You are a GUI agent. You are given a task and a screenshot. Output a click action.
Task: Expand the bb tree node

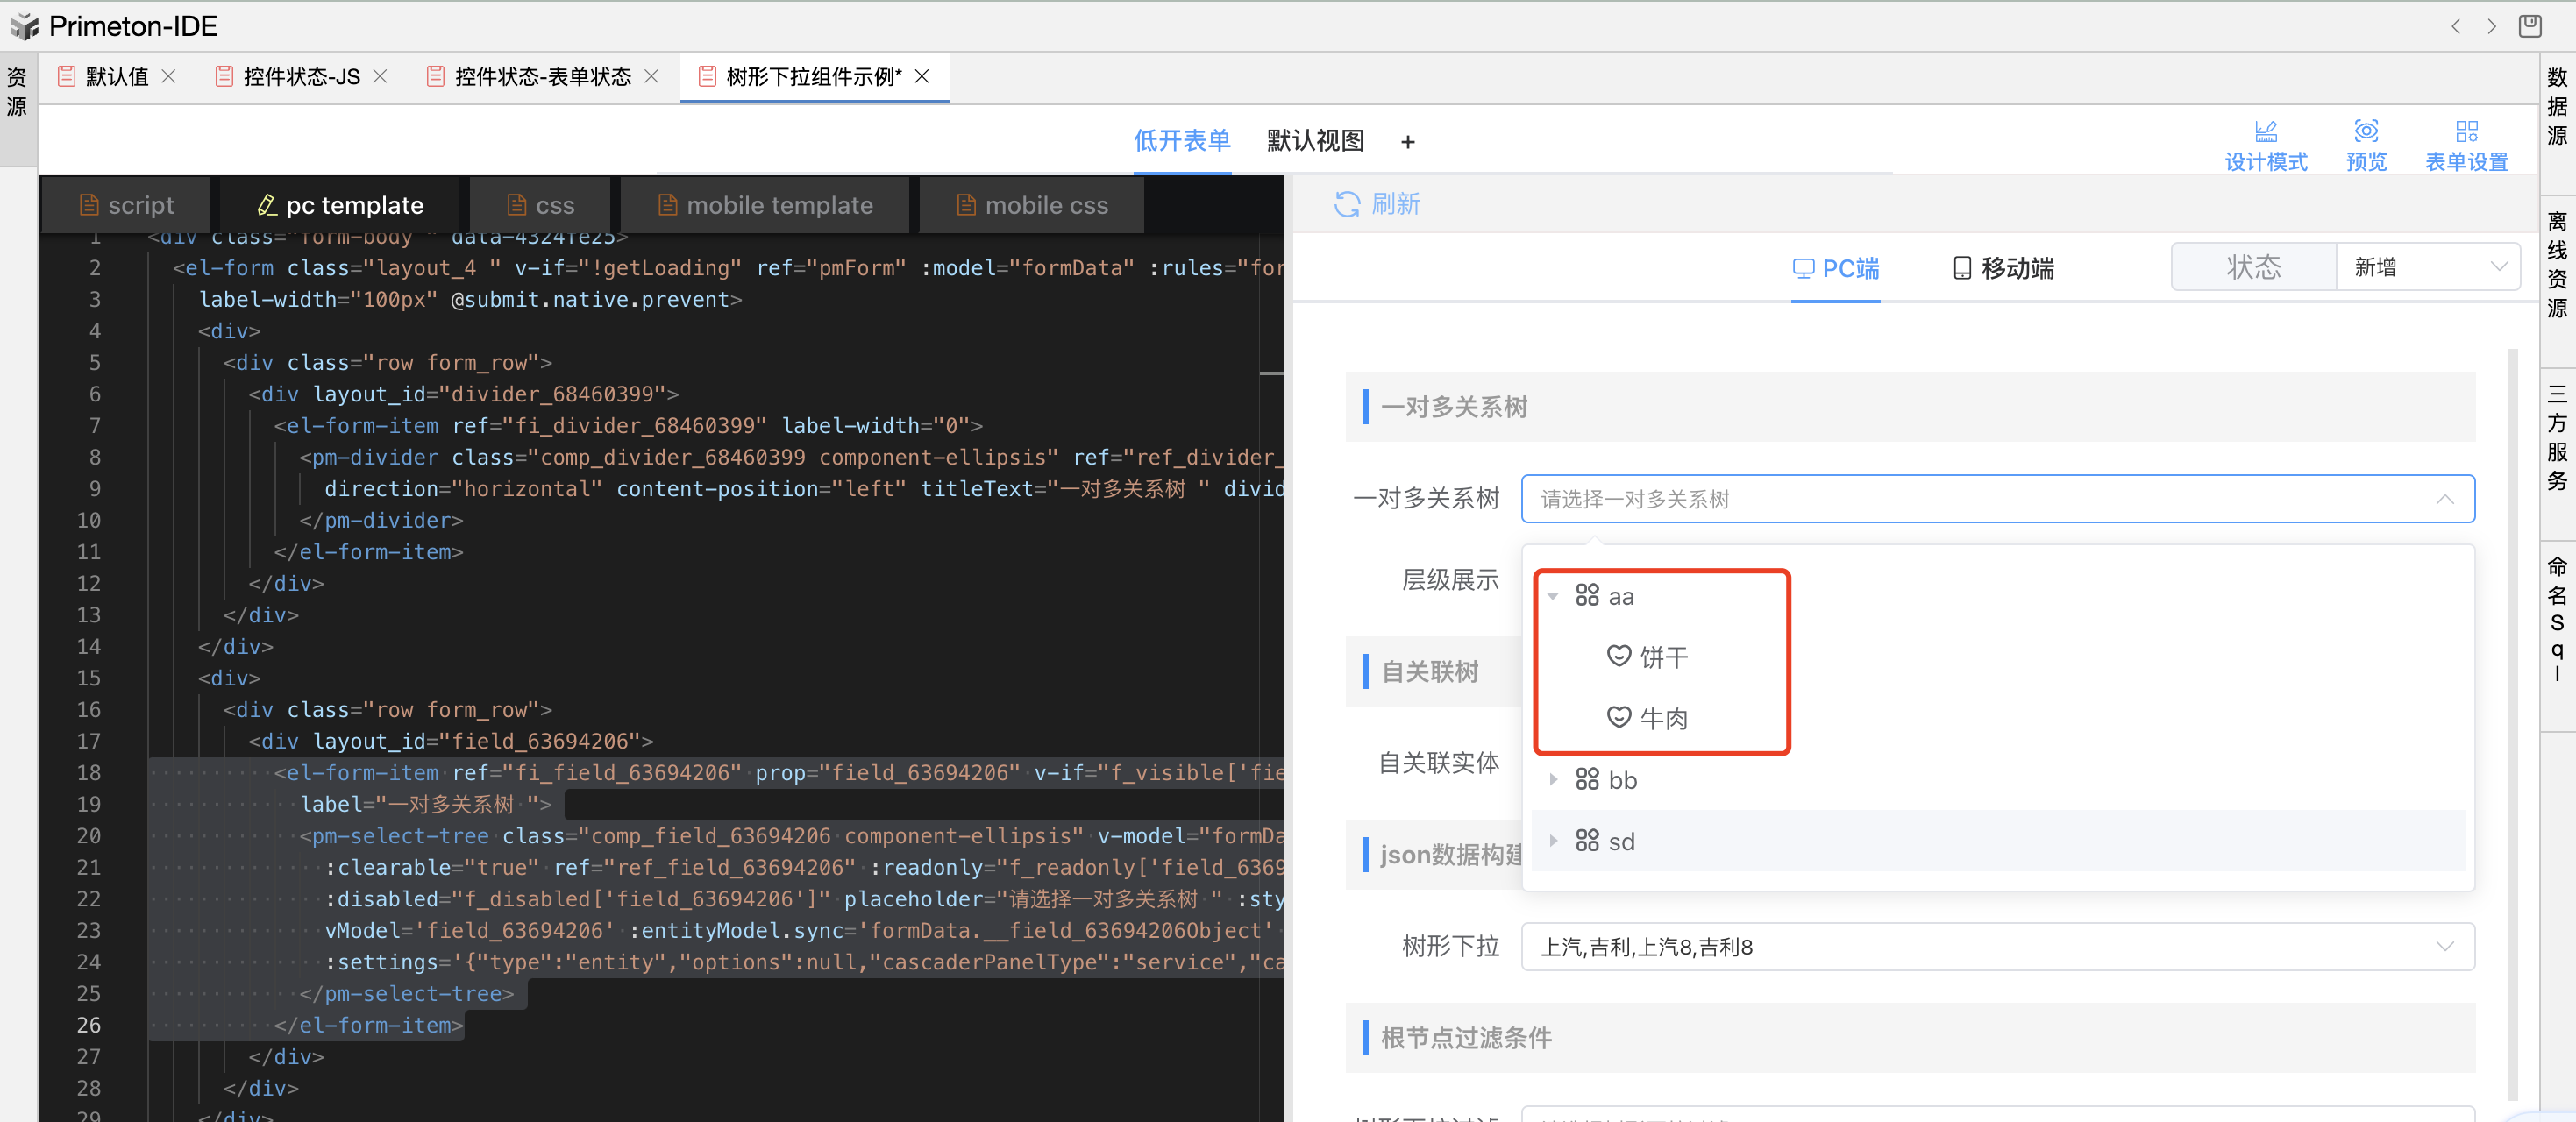[1552, 779]
